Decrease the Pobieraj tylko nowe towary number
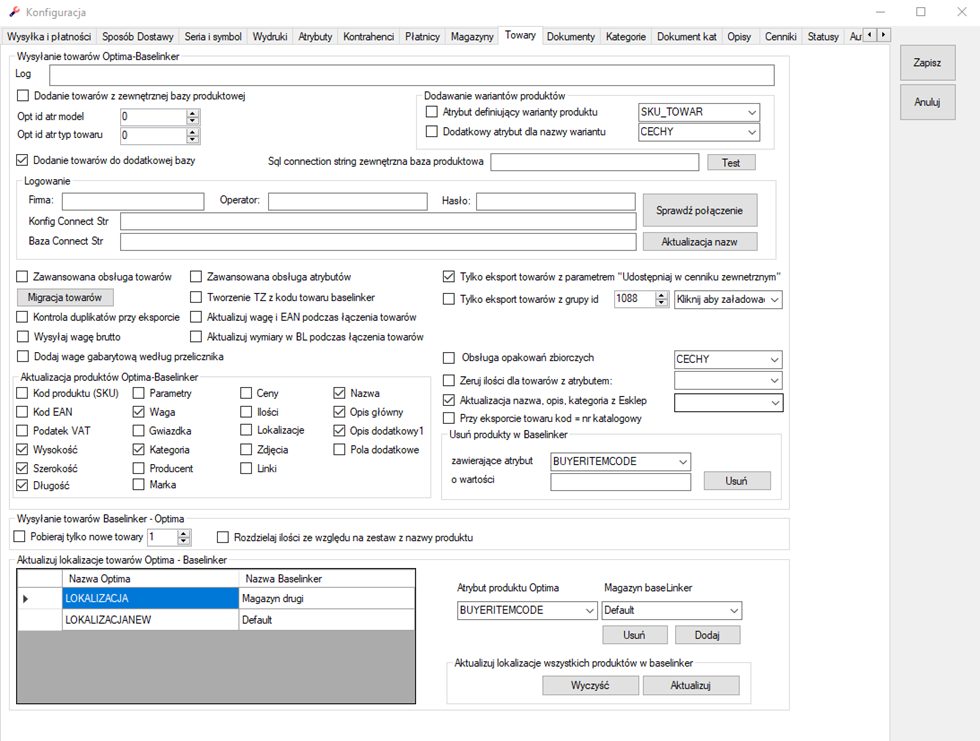980x741 pixels. (183, 540)
